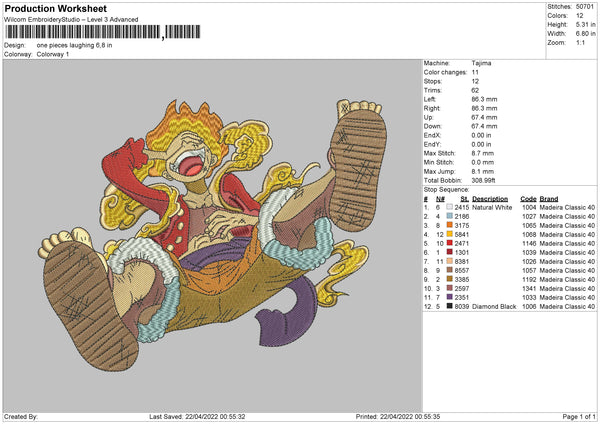Click the barcode under the worksheet title
Image resolution: width=600 pixels, height=424 pixels.
pyautogui.click(x=103, y=32)
